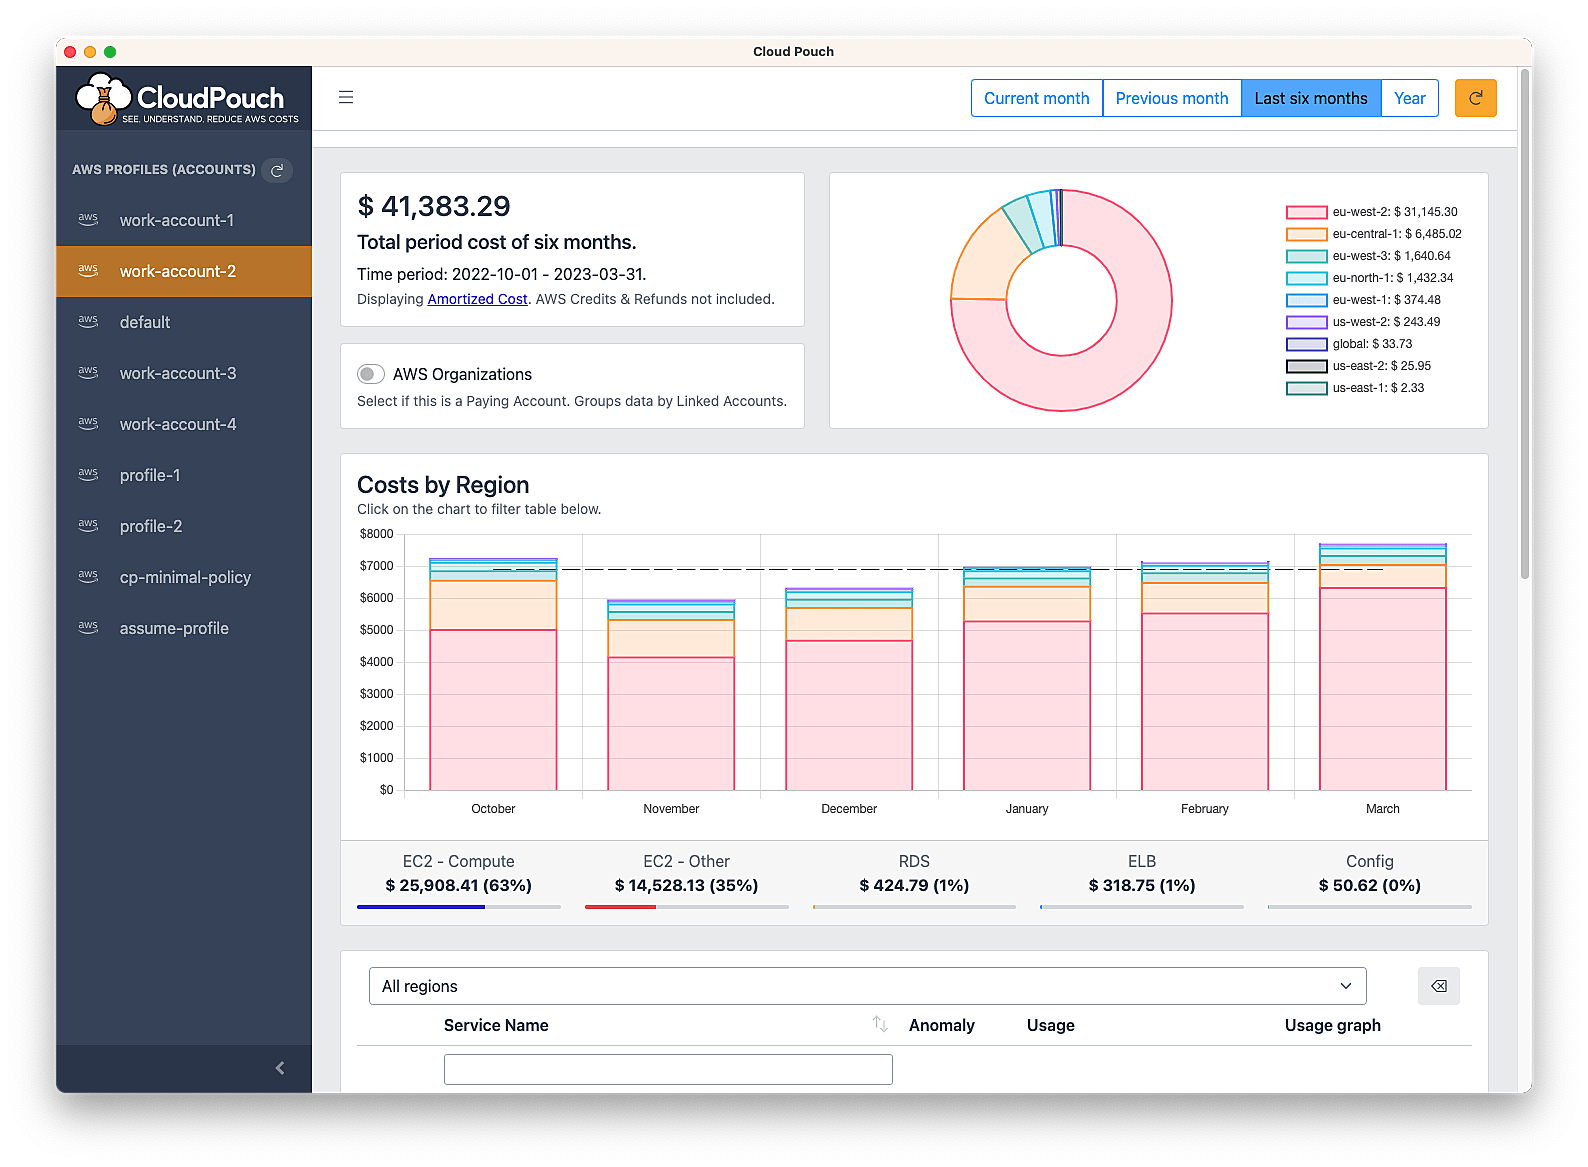Open the work-account-3 profile

click(x=184, y=373)
